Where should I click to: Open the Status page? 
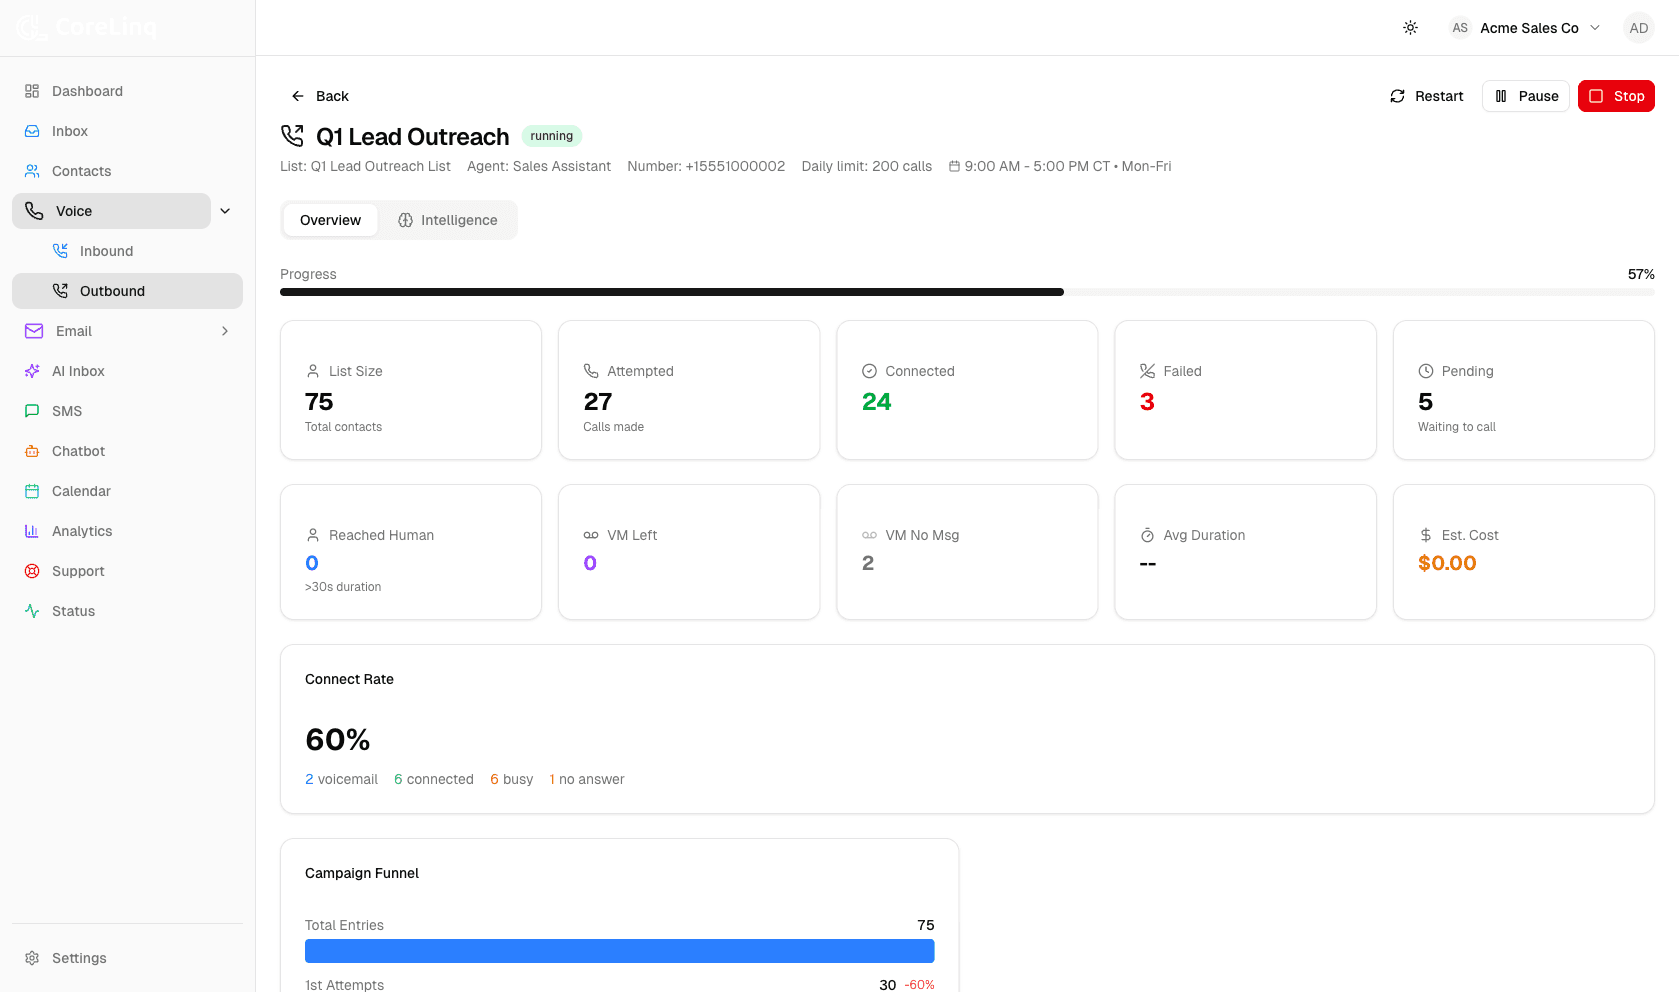tap(127, 611)
